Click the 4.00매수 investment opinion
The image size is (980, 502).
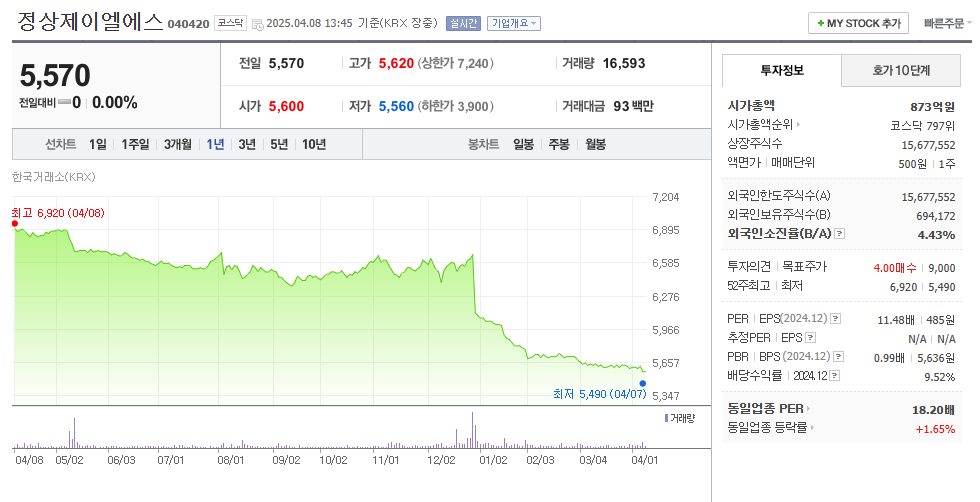(x=895, y=268)
